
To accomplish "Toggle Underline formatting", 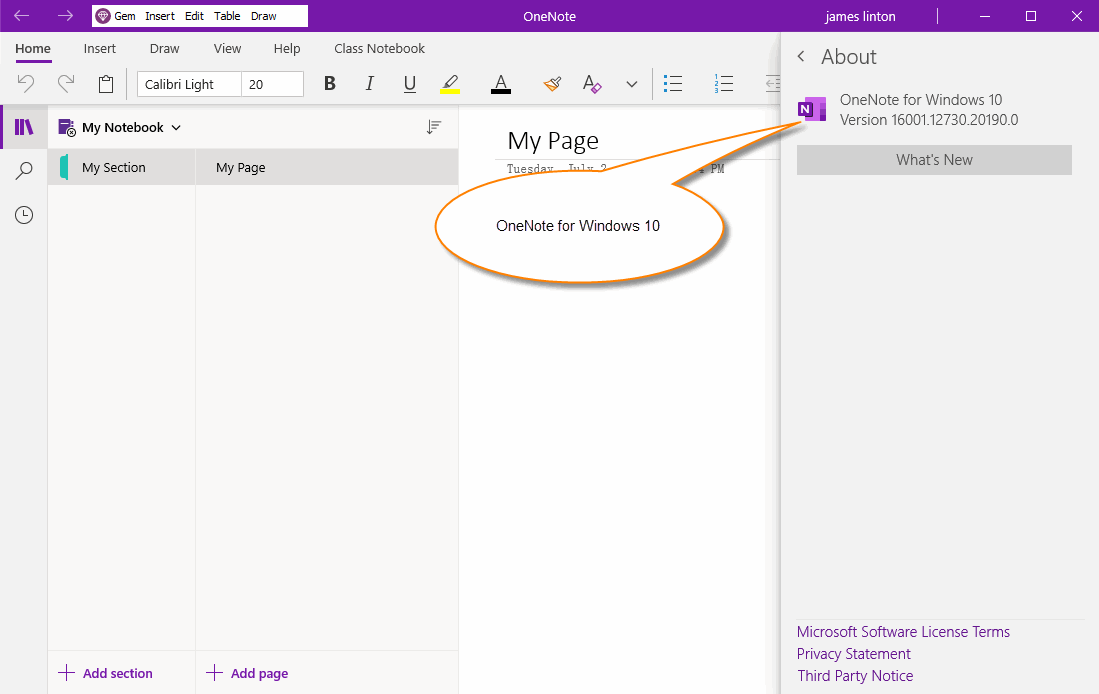I will (409, 84).
